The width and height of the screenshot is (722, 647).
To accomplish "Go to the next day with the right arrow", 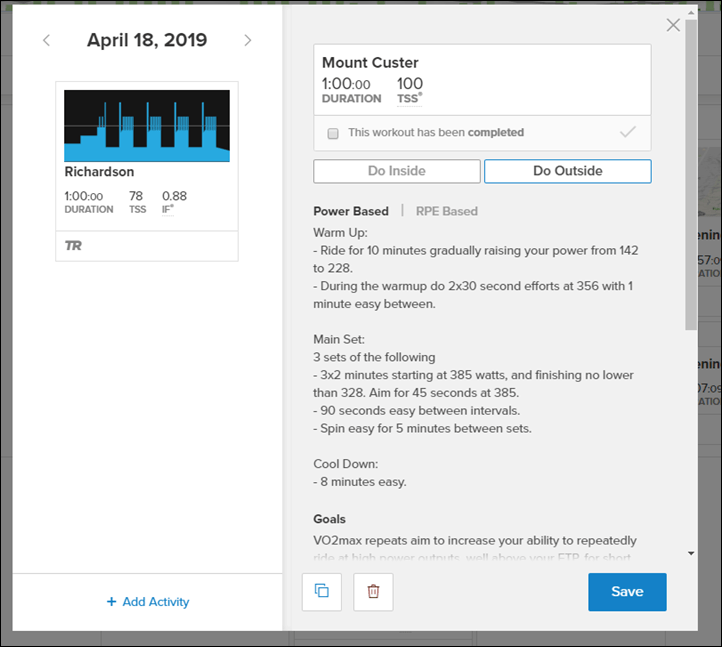I will 248,41.
